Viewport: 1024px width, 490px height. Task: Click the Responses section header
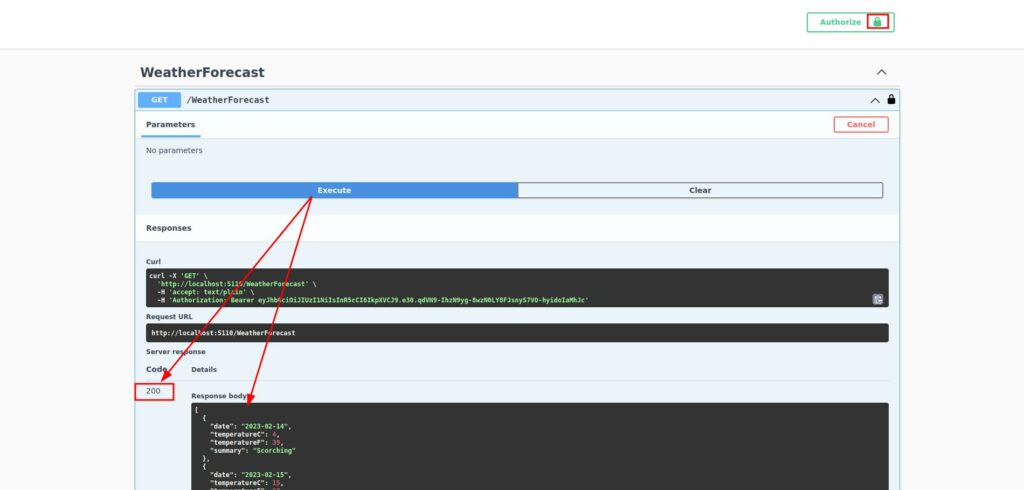tap(168, 228)
